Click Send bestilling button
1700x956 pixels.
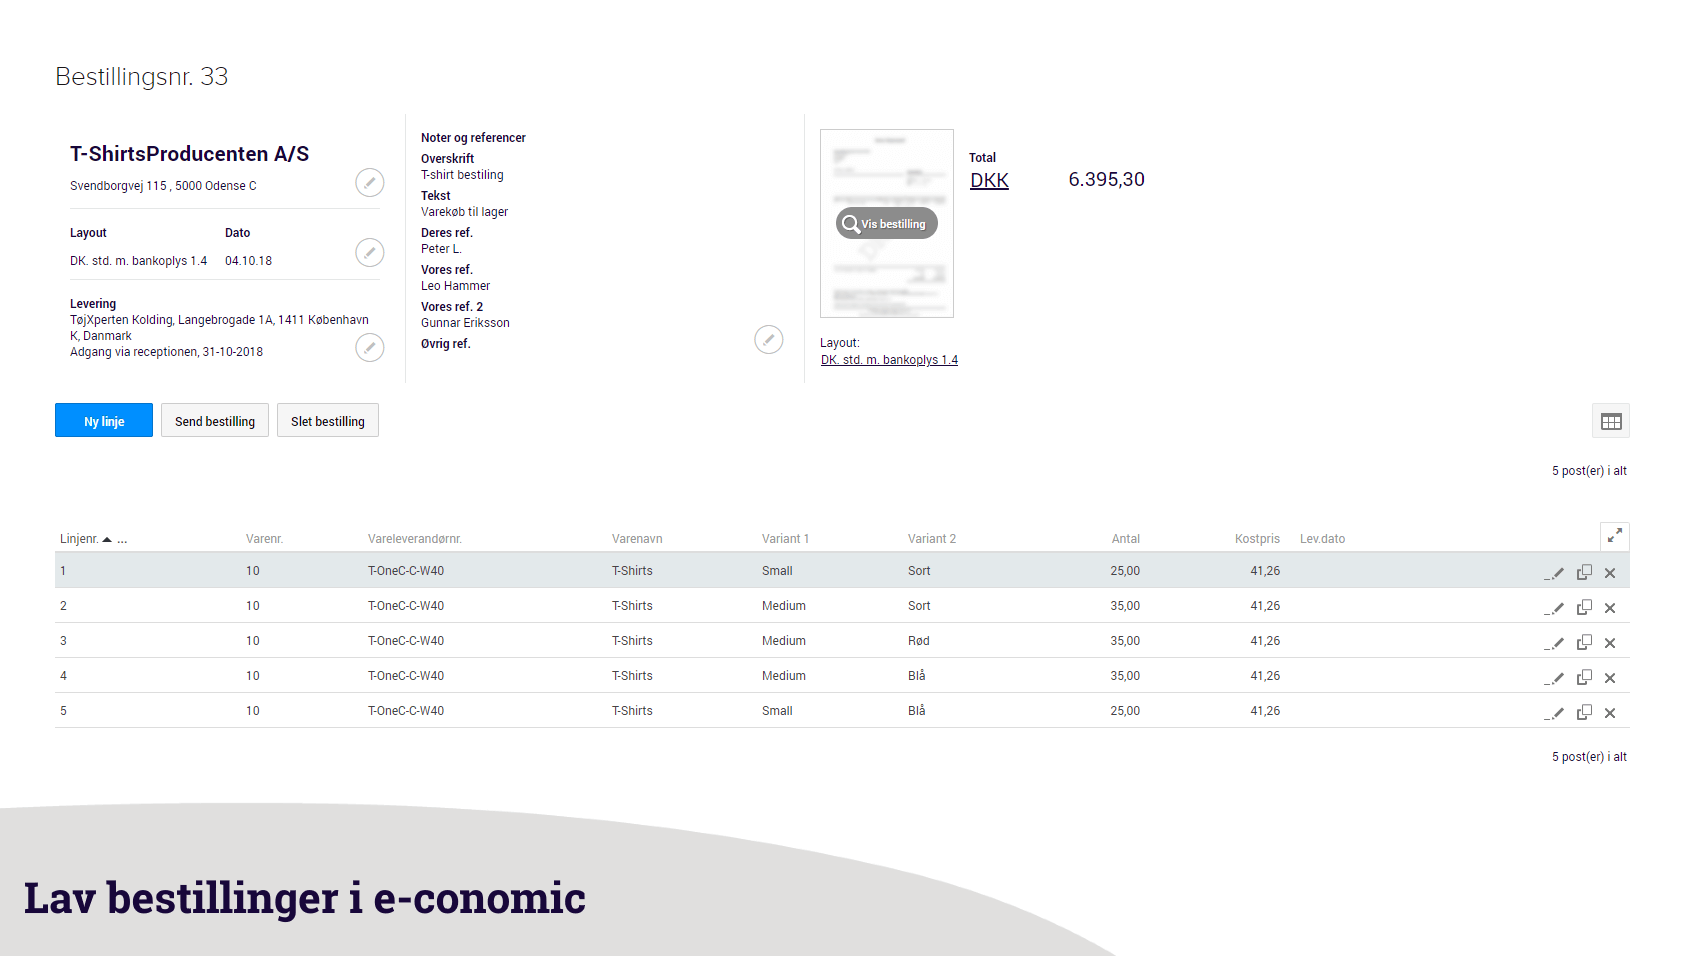pos(215,420)
